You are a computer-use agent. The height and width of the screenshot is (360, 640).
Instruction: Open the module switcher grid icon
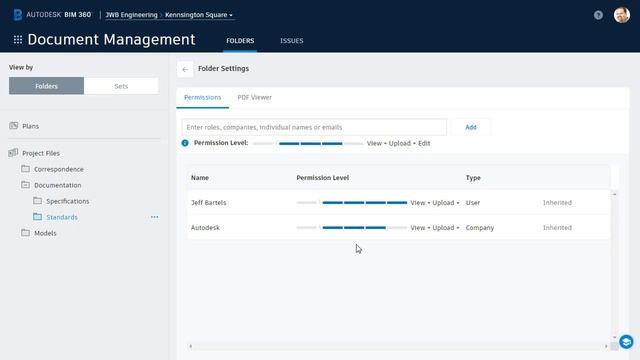coord(18,40)
